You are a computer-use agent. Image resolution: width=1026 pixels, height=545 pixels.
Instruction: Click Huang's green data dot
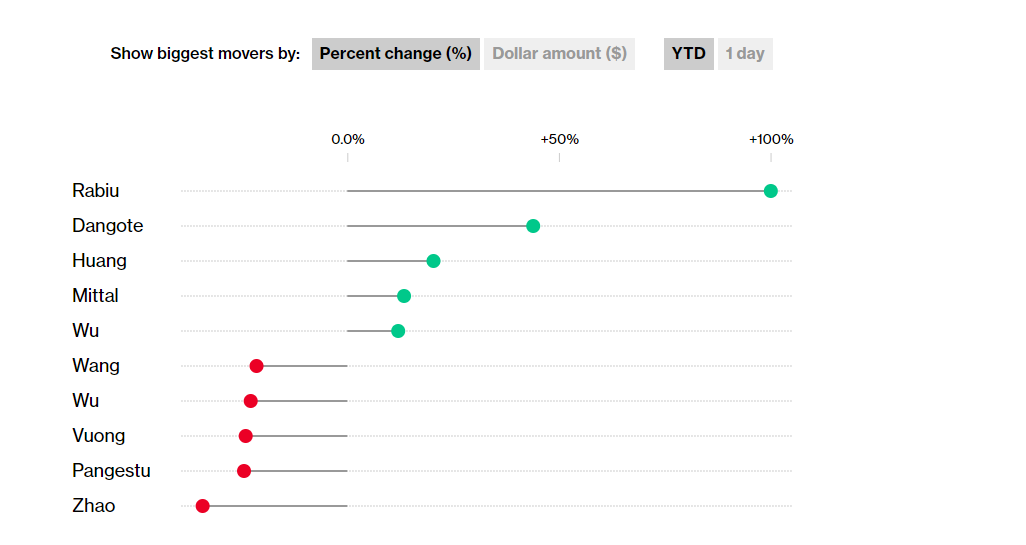click(x=433, y=261)
